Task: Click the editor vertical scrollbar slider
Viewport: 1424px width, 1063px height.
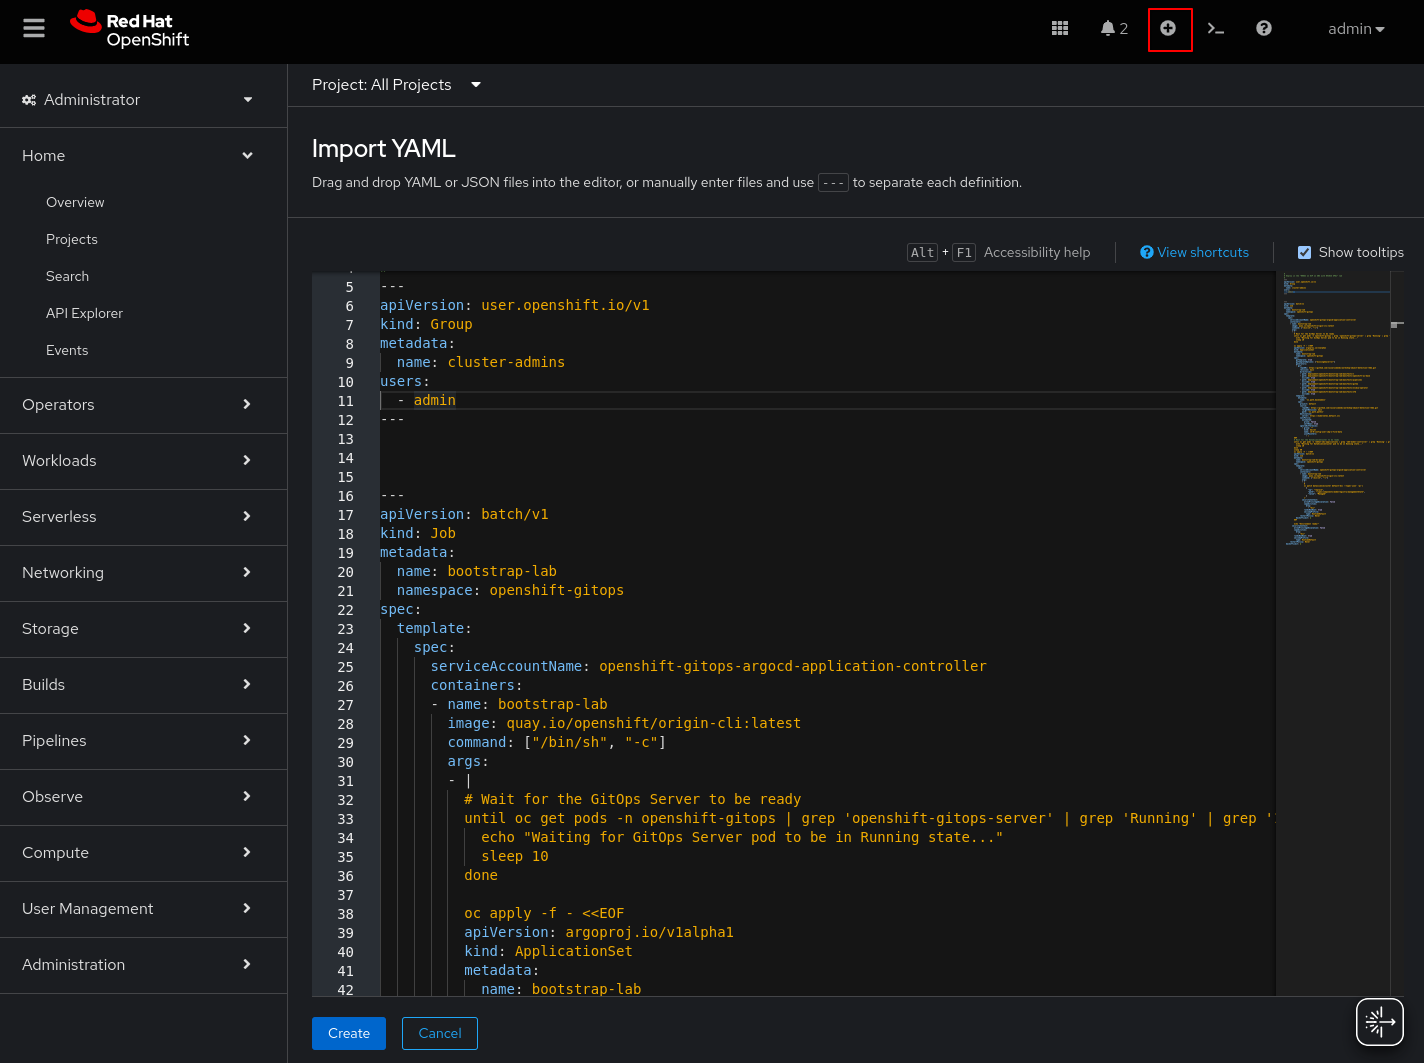Action: 1397,324
